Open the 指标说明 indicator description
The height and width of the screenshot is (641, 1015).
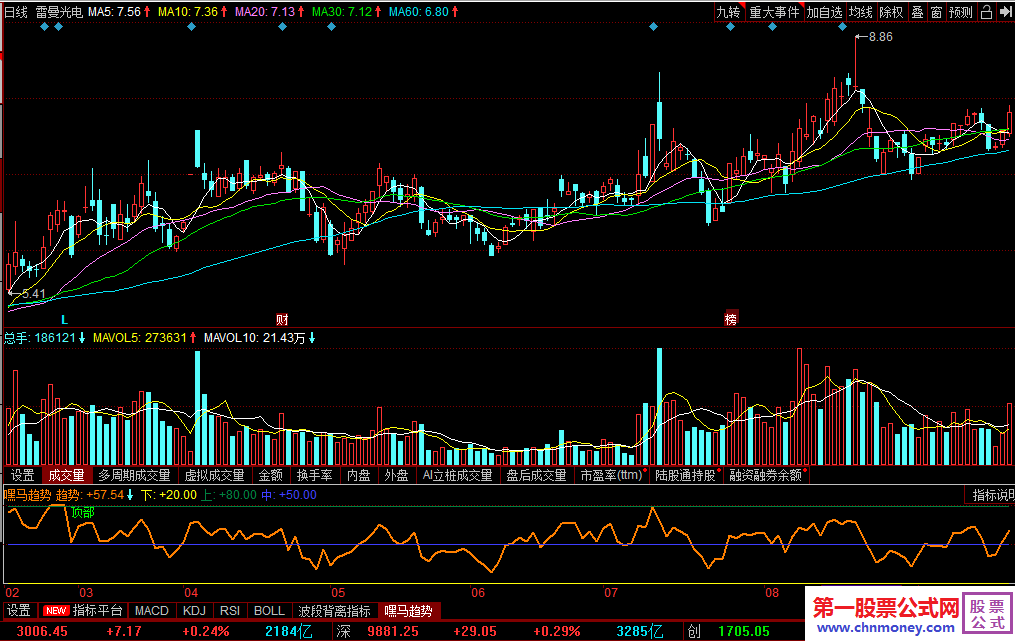[992, 495]
